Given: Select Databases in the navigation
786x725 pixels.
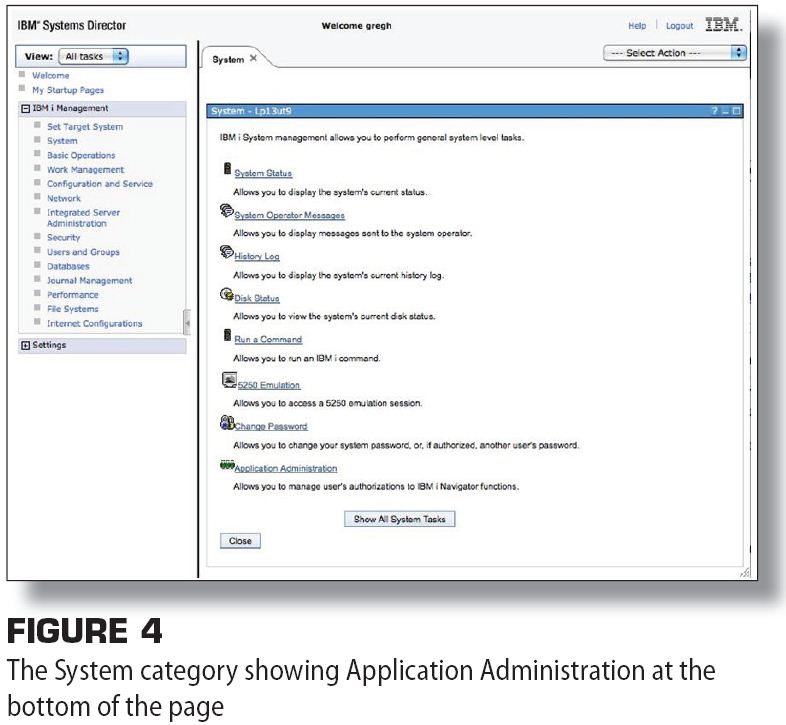Looking at the screenshot, I should [68, 266].
